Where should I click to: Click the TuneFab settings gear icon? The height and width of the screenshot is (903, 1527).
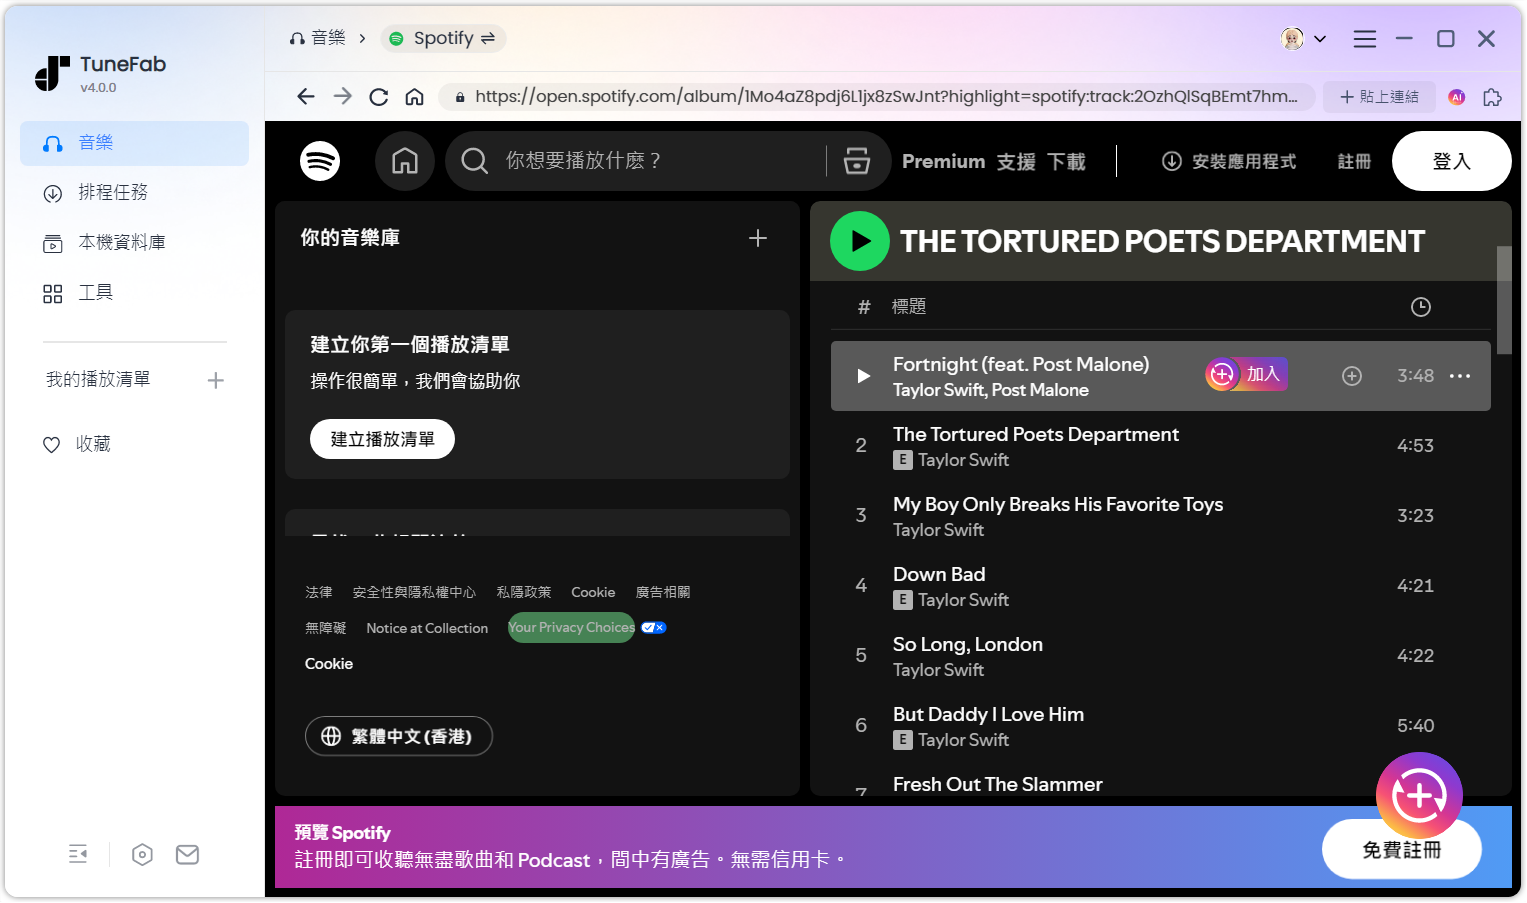(142, 854)
